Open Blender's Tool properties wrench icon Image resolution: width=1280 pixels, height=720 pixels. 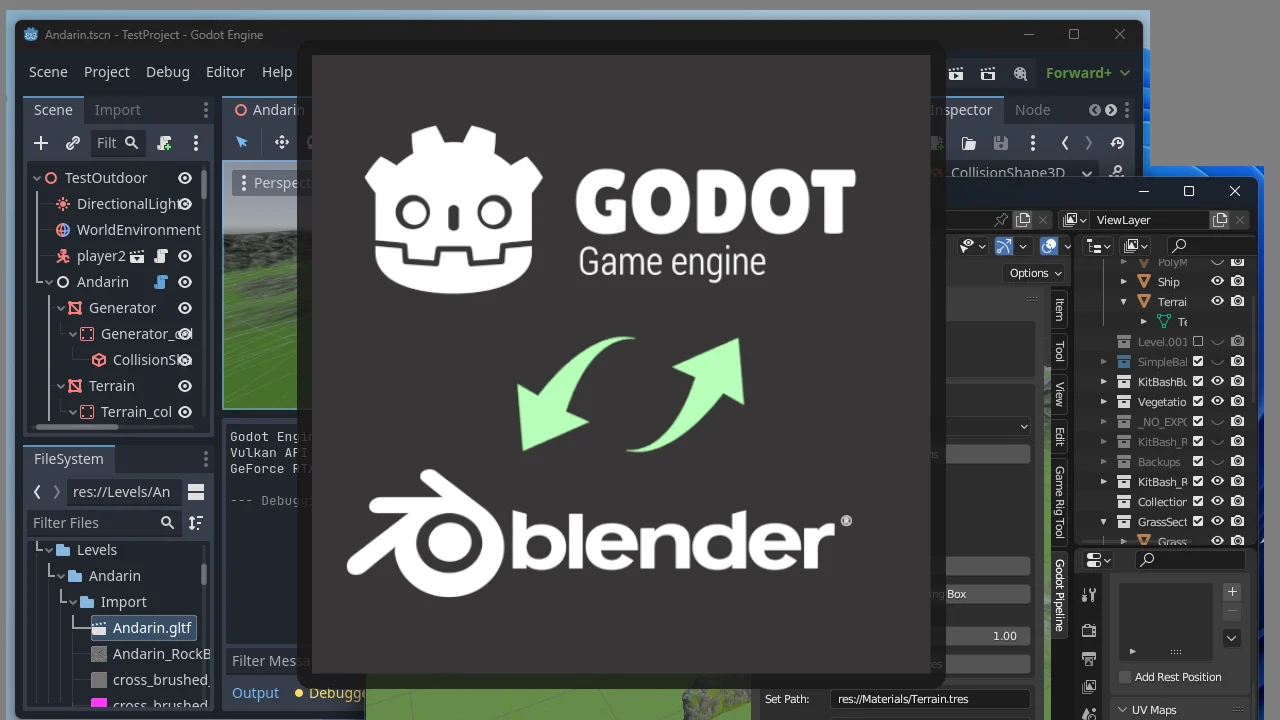1090,596
